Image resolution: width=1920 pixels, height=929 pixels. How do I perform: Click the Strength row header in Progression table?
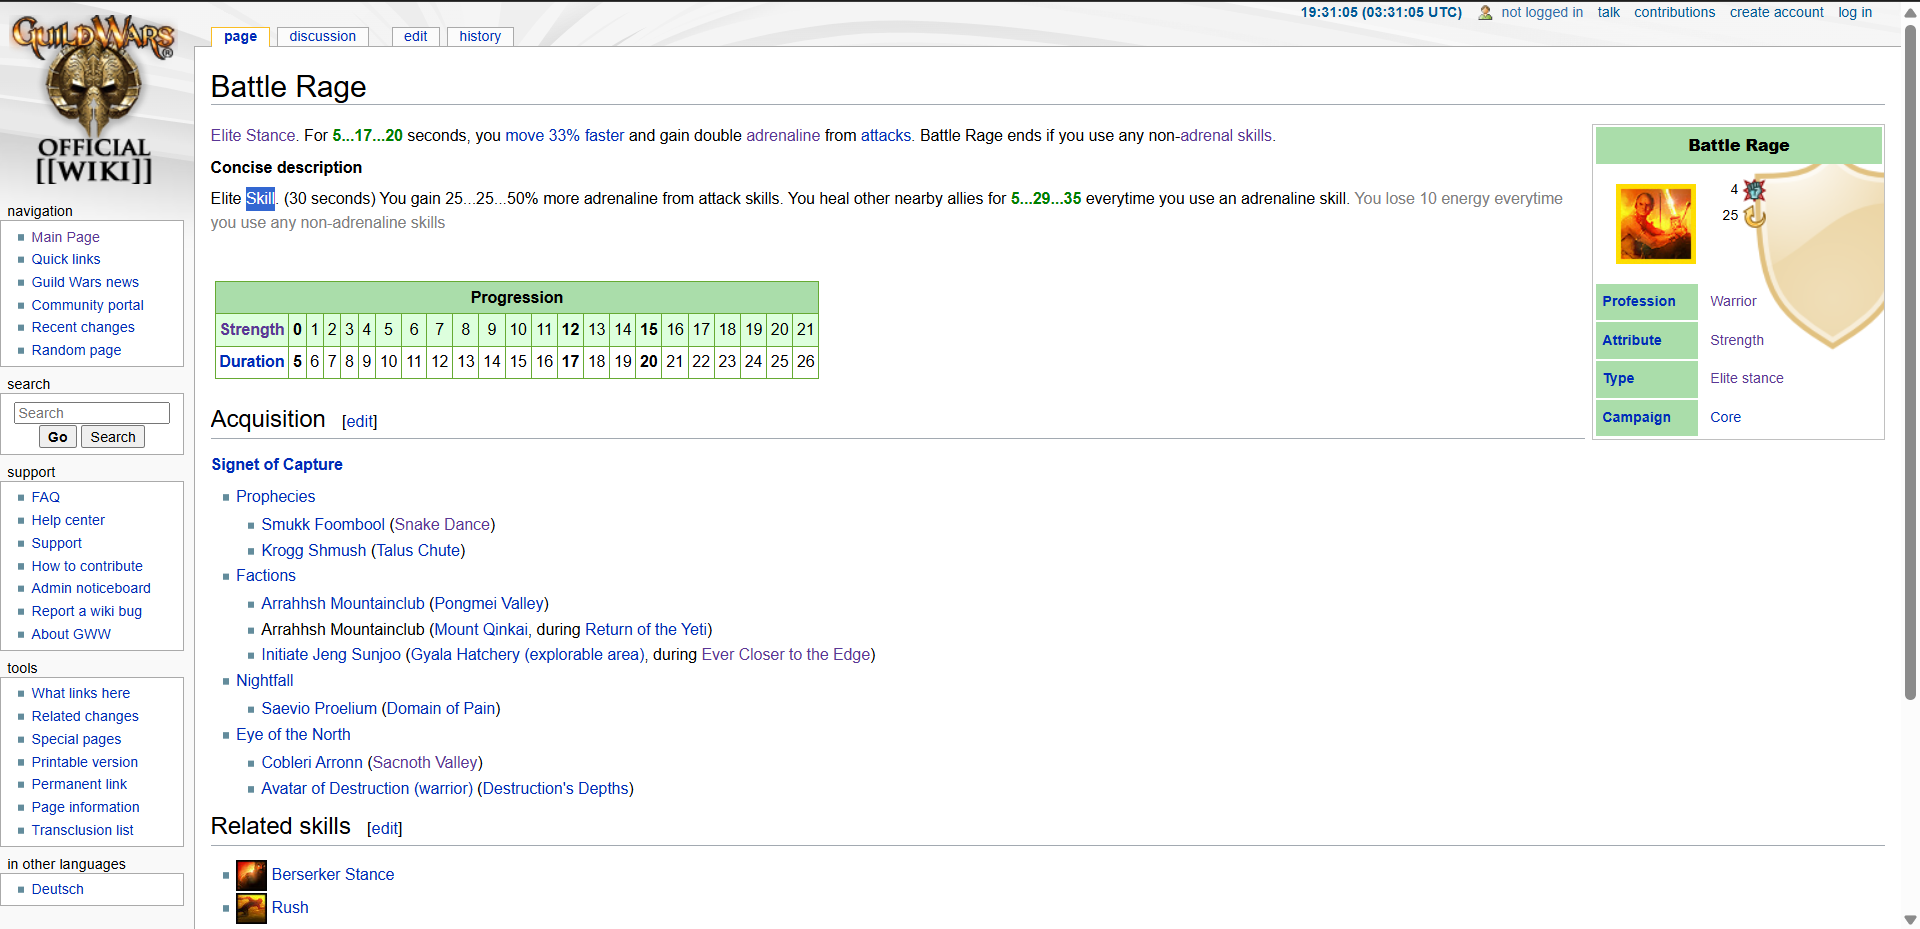[252, 329]
